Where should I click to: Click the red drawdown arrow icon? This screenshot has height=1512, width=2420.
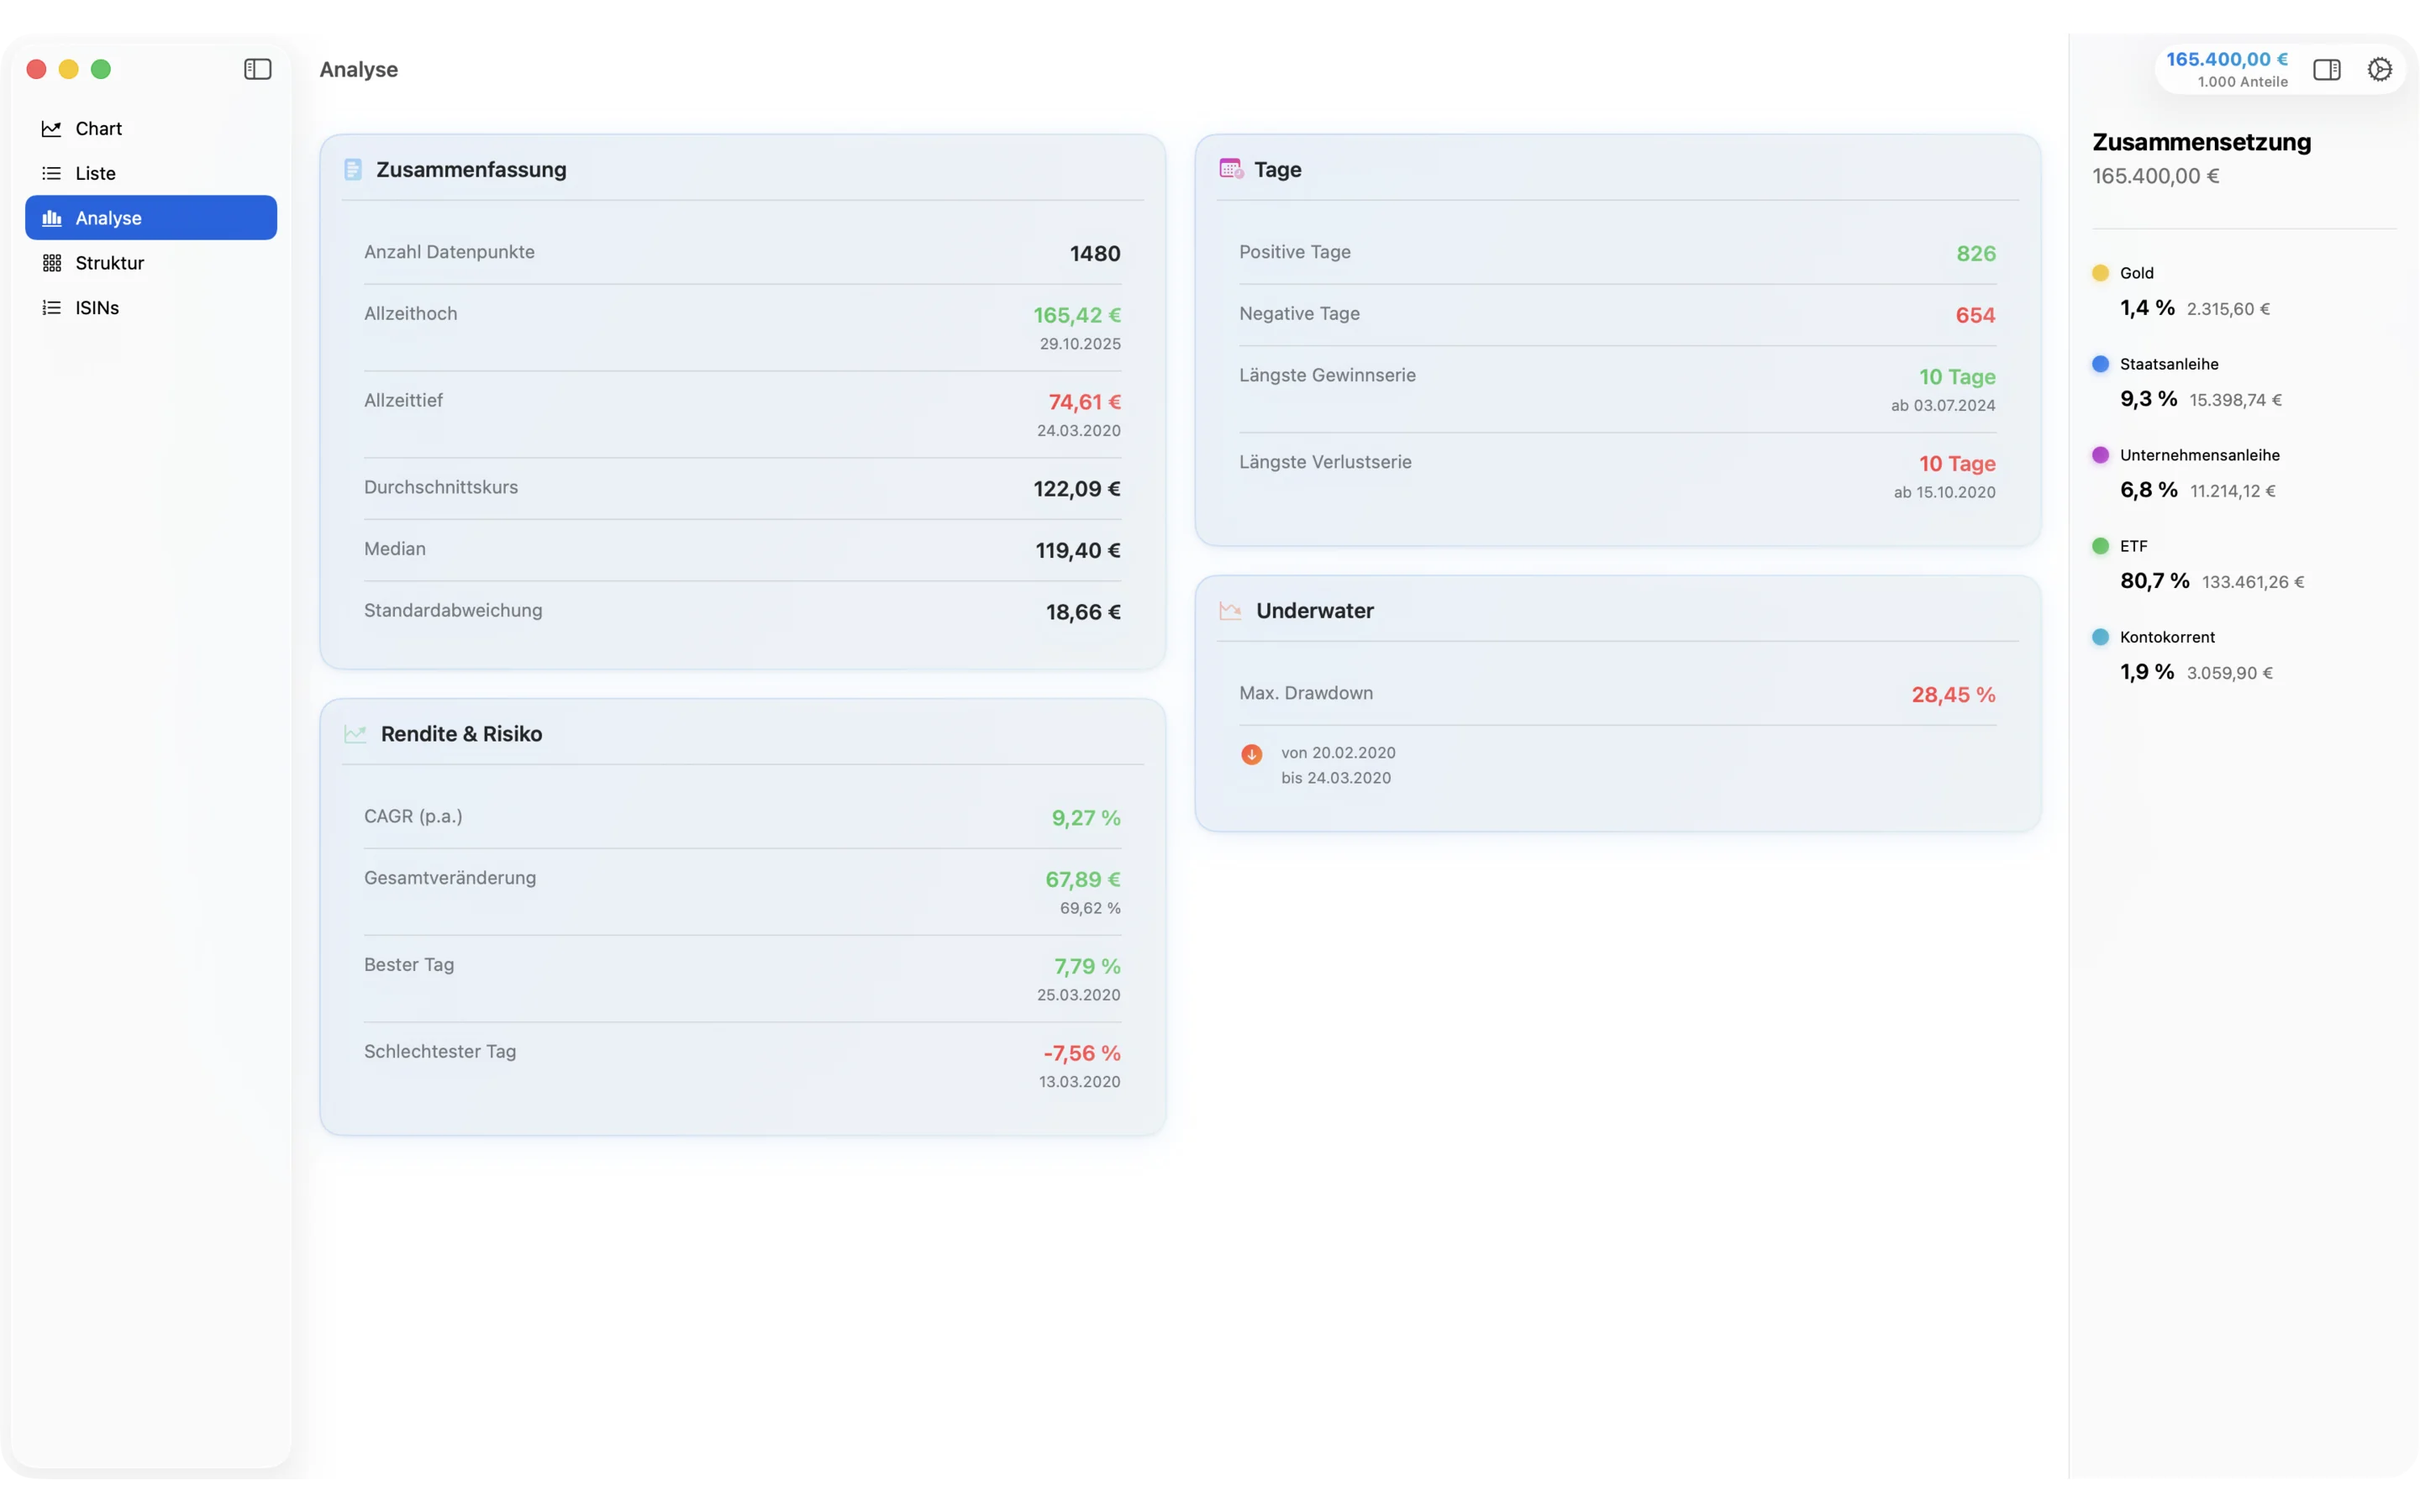[x=1251, y=754]
